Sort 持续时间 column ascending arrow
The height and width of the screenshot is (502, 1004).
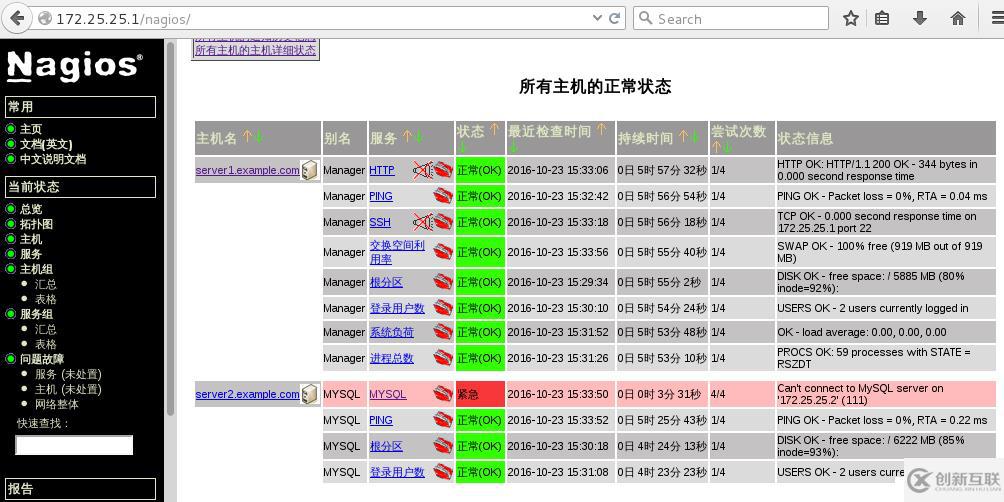coord(683,136)
